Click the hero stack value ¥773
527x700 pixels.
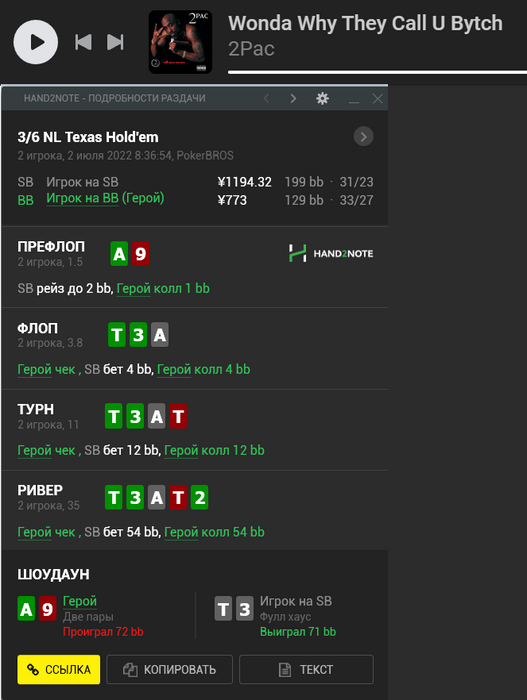[232, 200]
